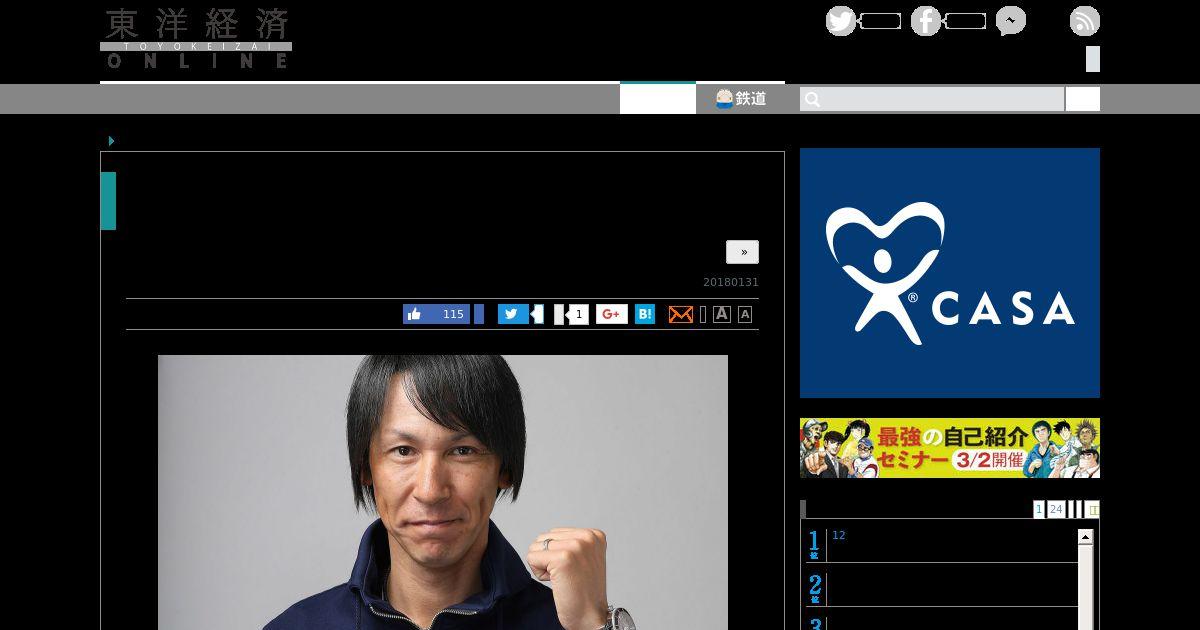
Task: Open the 鉄道 railway tab
Action: tap(741, 98)
